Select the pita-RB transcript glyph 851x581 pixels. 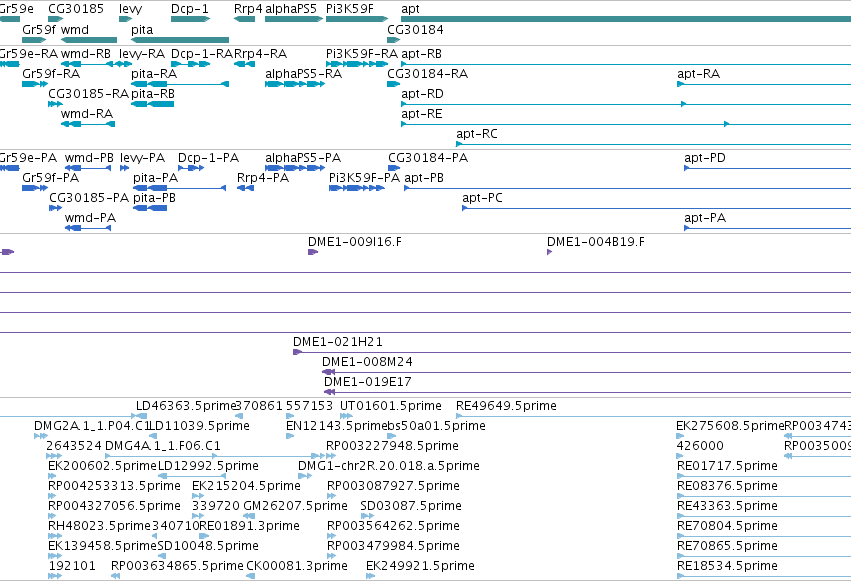(x=153, y=104)
